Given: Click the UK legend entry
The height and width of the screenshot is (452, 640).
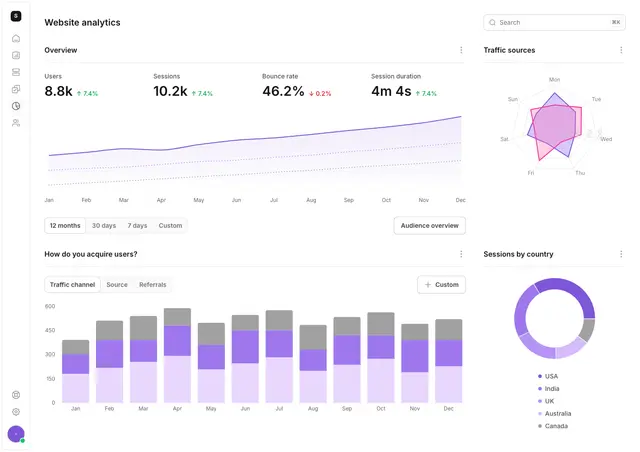Looking at the screenshot, I should coord(546,401).
